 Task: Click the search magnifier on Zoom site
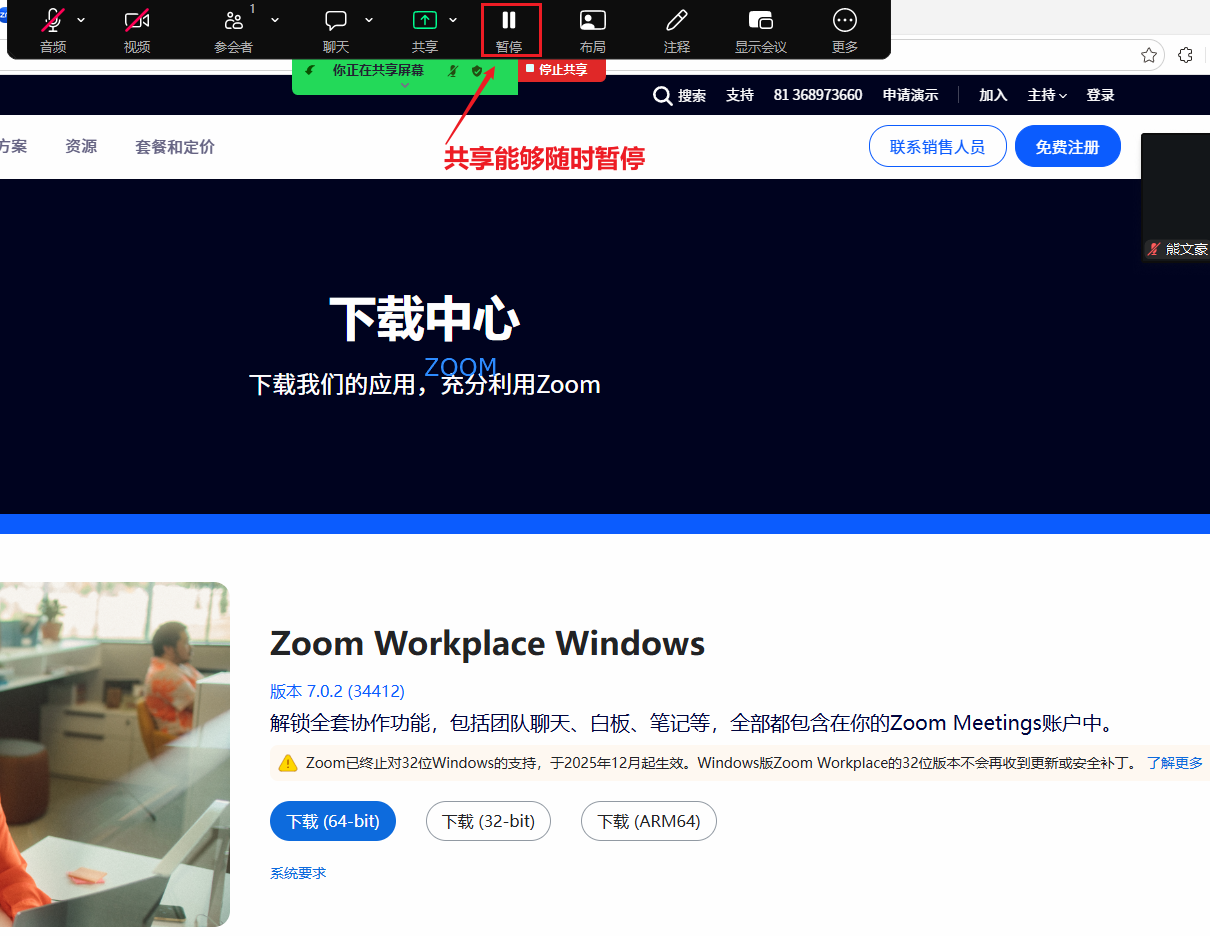662,96
